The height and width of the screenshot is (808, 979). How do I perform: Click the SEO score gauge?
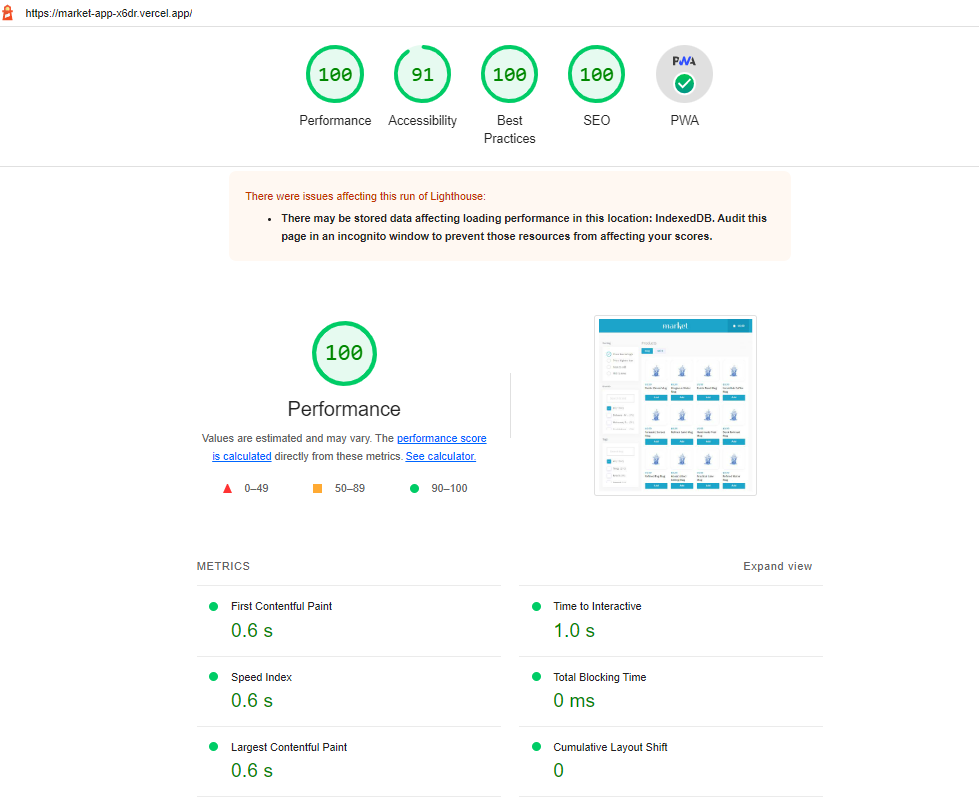pos(596,74)
